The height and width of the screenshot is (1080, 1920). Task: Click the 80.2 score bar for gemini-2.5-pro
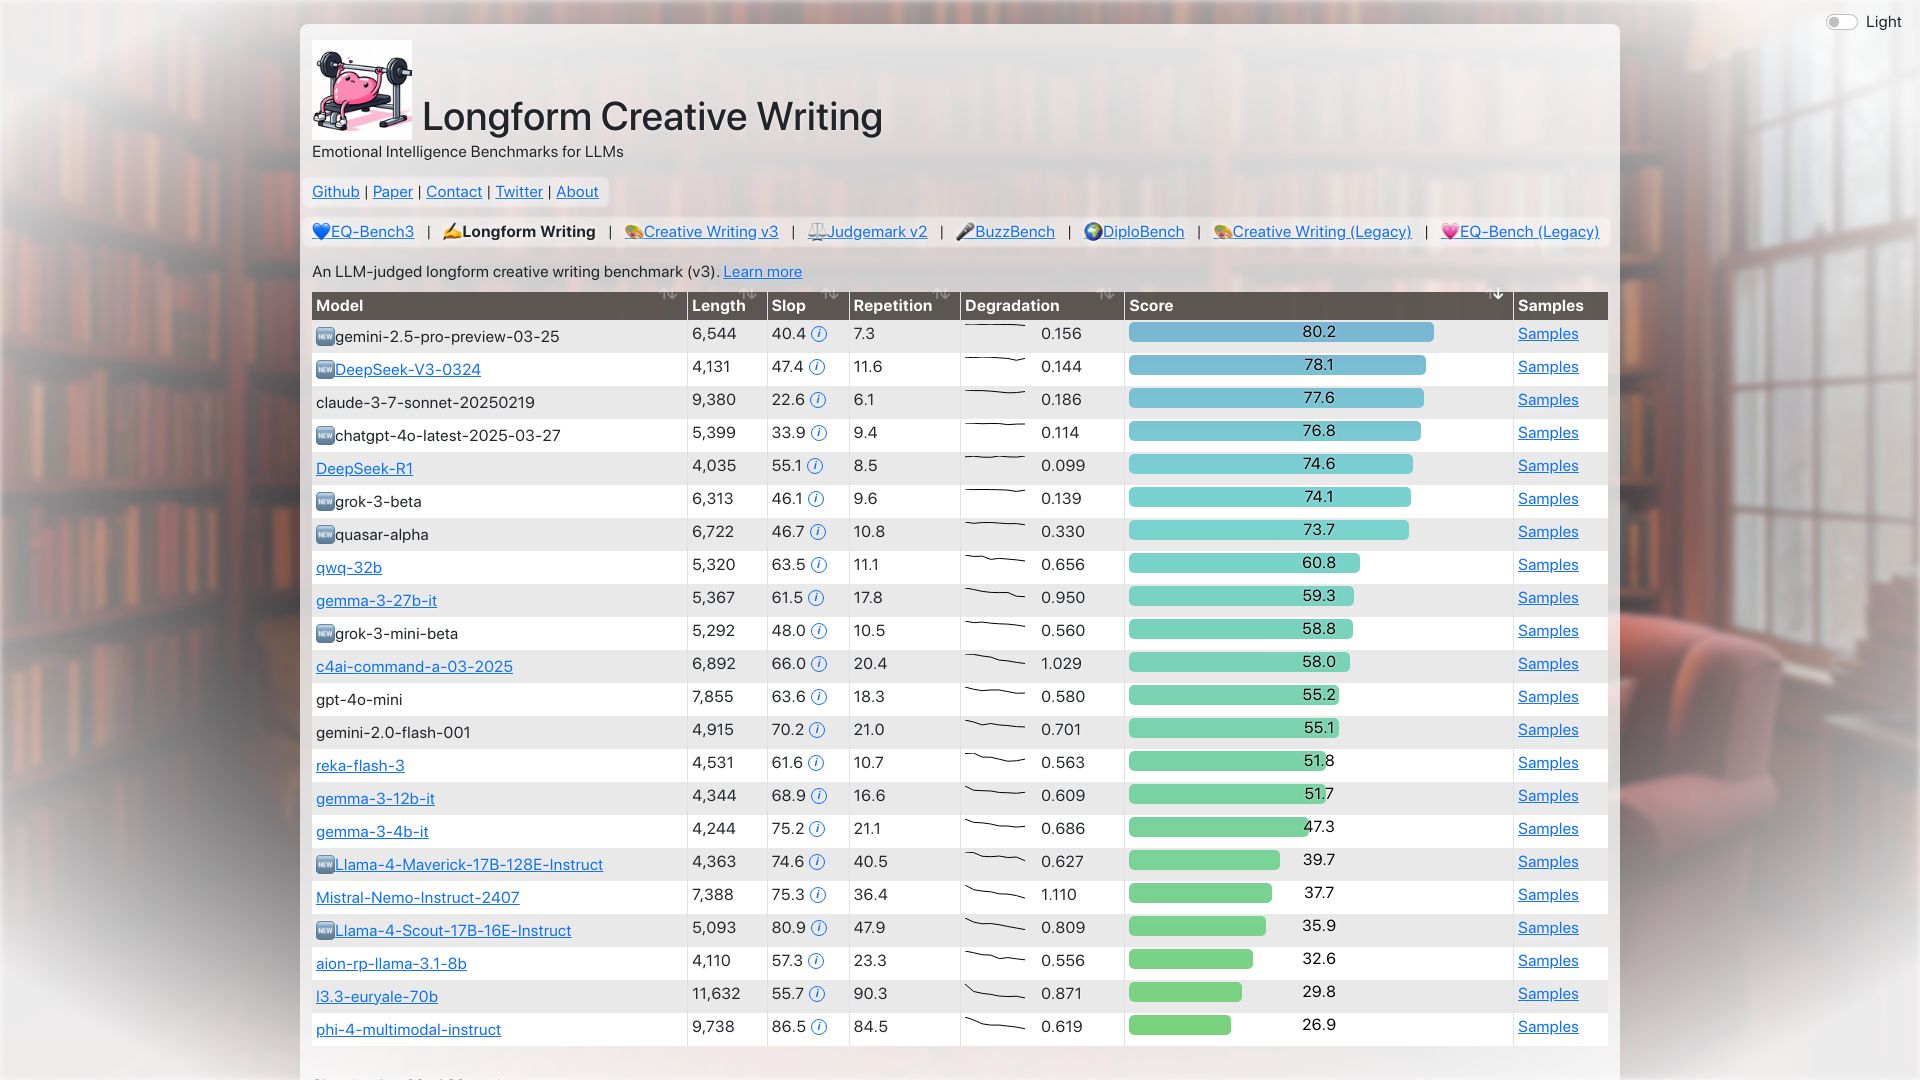[1281, 332]
